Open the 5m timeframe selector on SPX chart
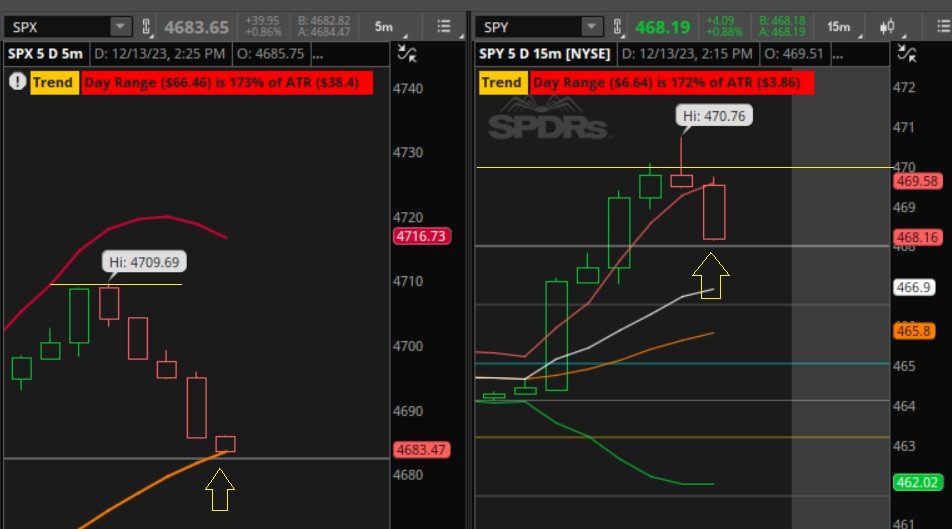Viewport: 952px width, 529px height. pyautogui.click(x=385, y=27)
